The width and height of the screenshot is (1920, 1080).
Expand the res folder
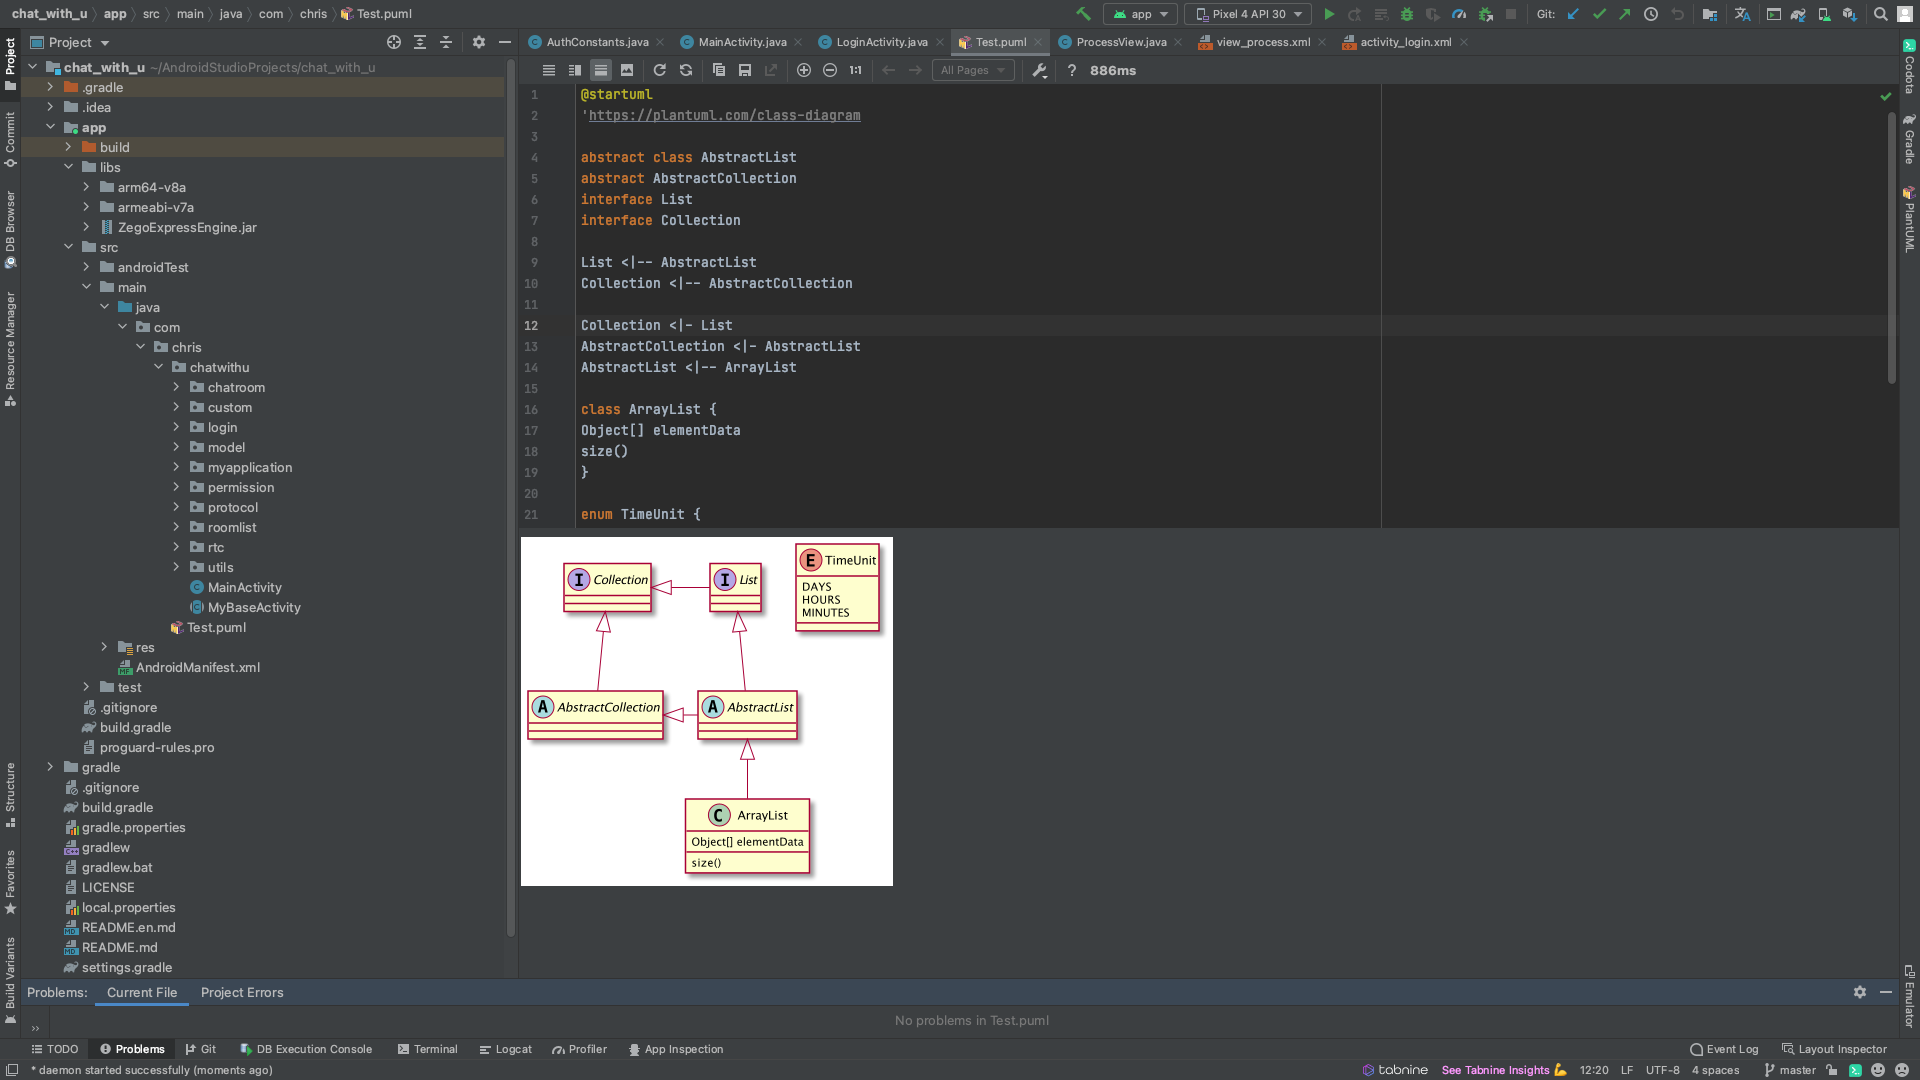104,647
